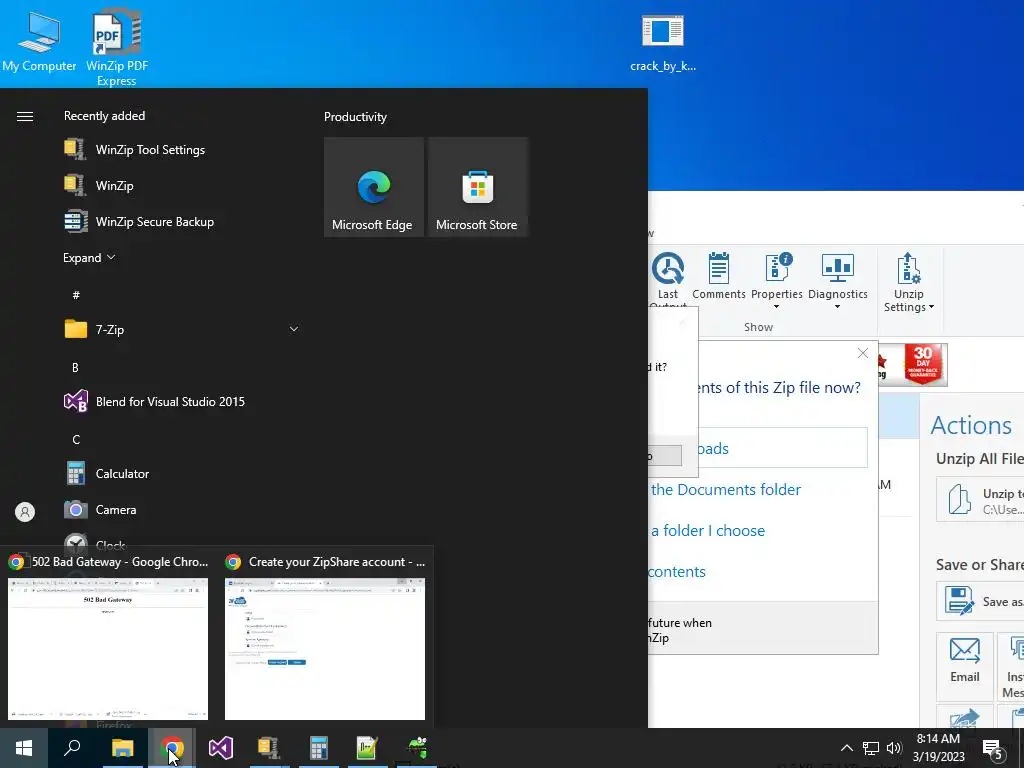This screenshot has width=1024, height=768.
Task: Click Comments in WinZip ribbon
Action: click(719, 276)
